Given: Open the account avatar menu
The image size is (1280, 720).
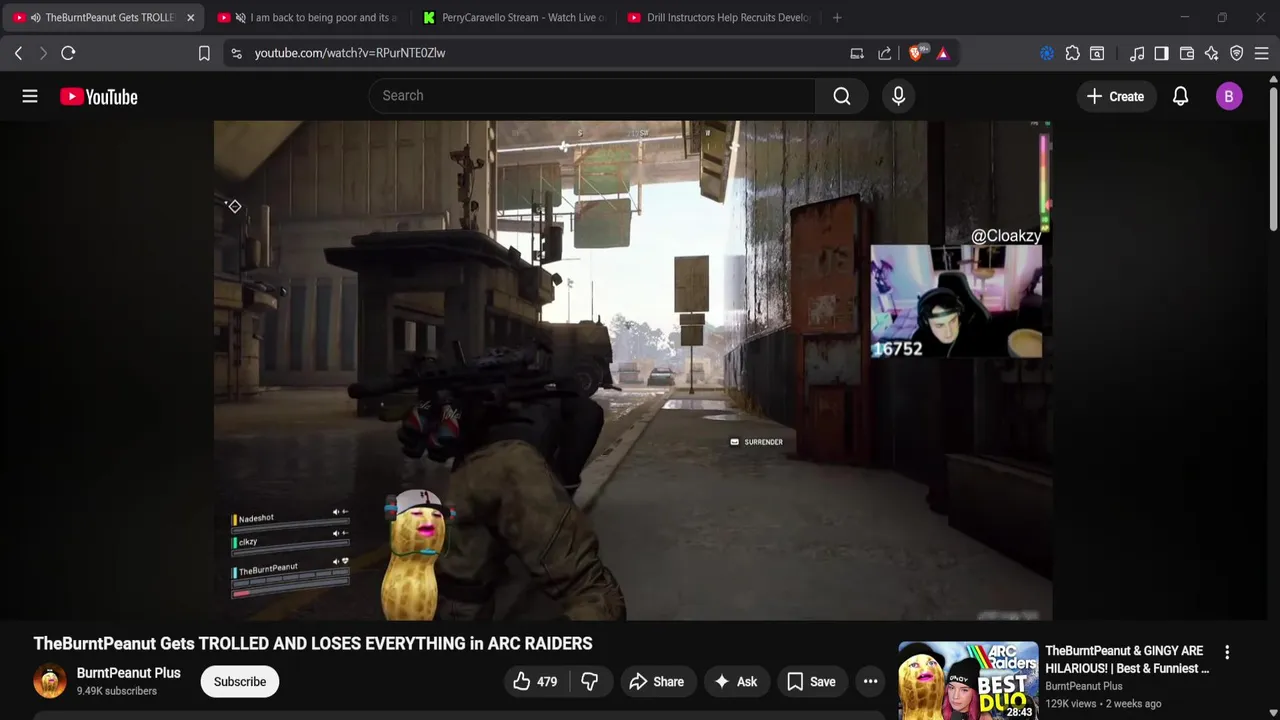Looking at the screenshot, I should [1229, 96].
